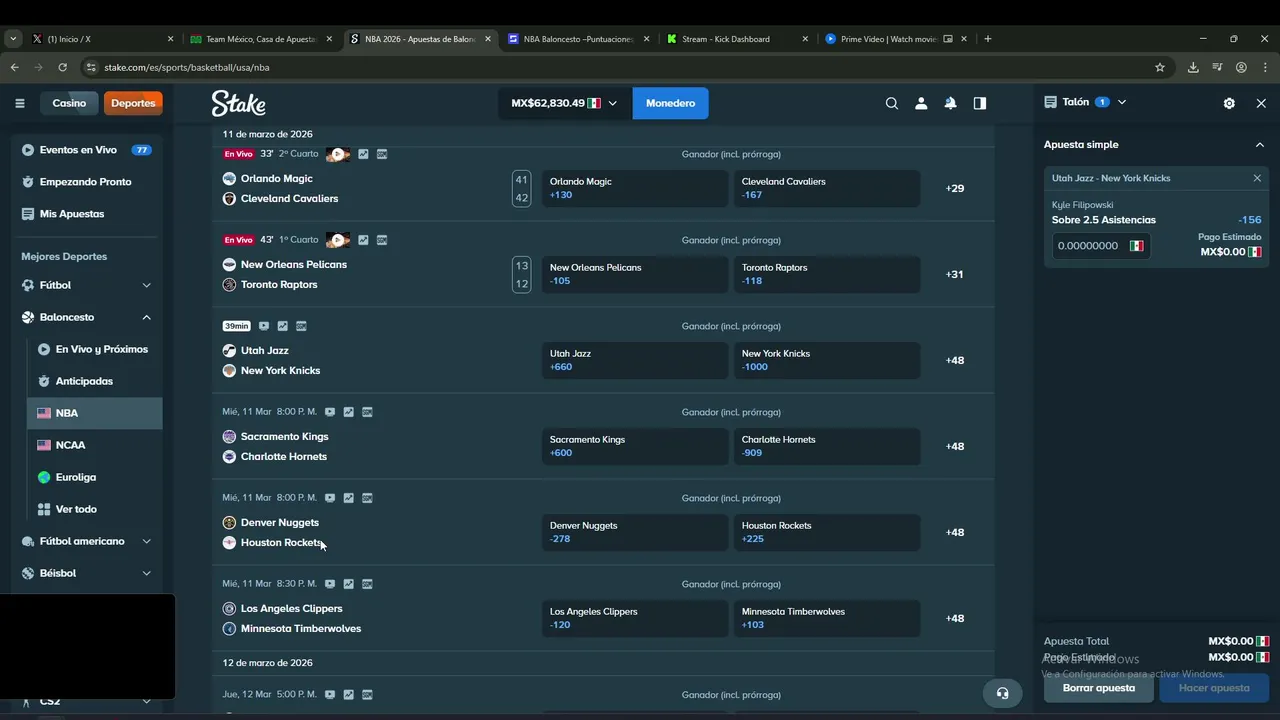Open the balance currency dropdown
Screen dimensions: 1280x720
tap(565, 103)
